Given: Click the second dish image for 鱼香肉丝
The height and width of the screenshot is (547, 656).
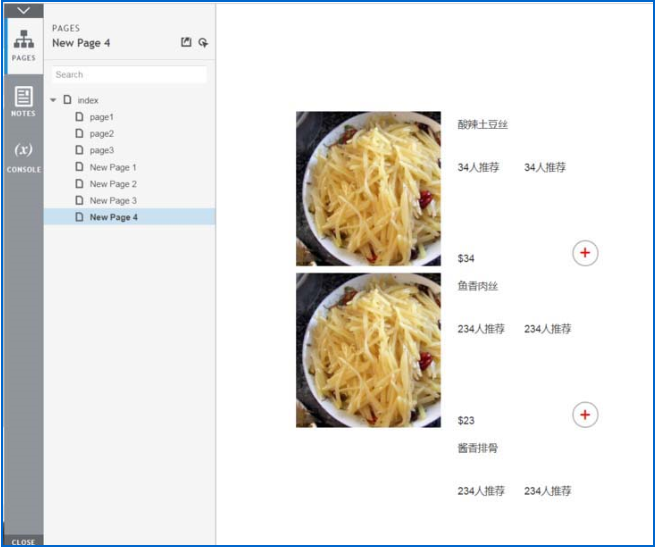Looking at the screenshot, I should pyautogui.click(x=368, y=350).
